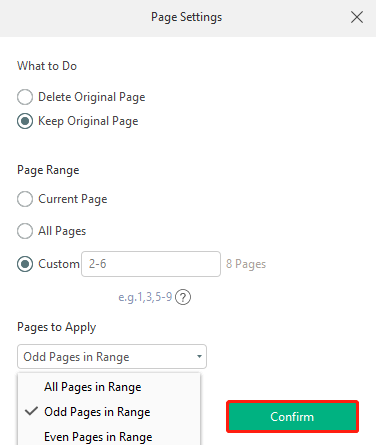The width and height of the screenshot is (376, 445).
Task: Click the Delete Original Page label
Action: point(92,97)
